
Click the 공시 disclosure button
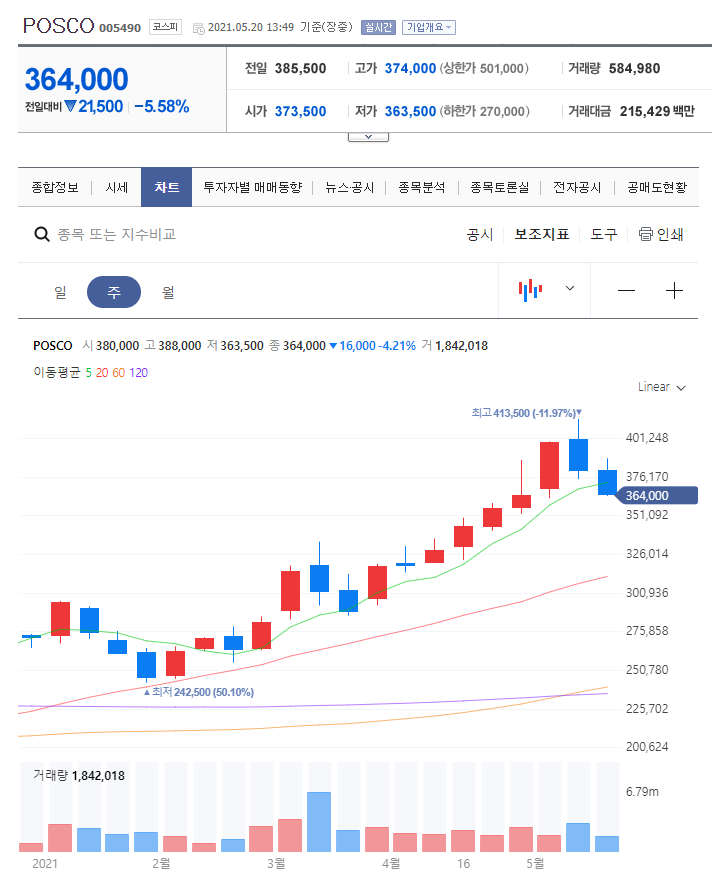[480, 234]
